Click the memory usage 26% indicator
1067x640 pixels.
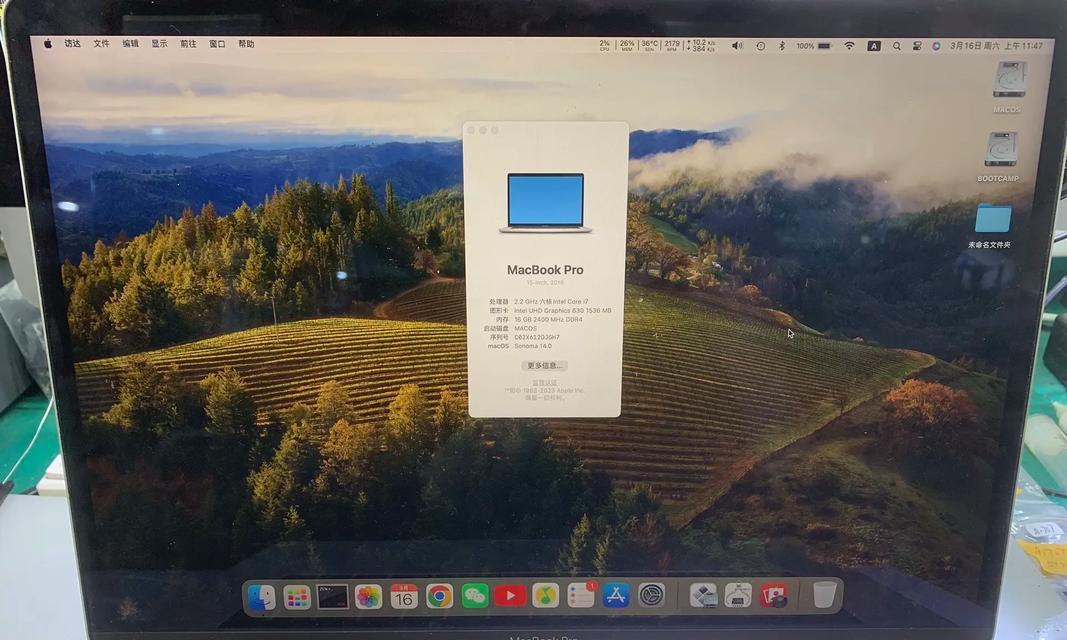(627, 46)
